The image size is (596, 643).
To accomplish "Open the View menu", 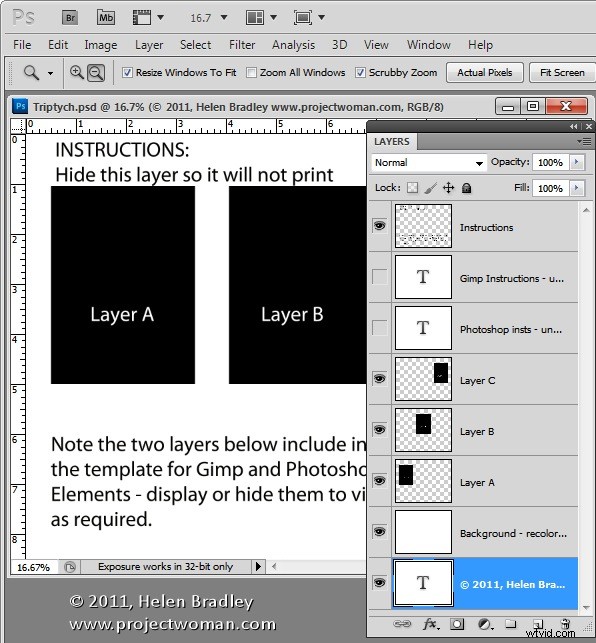I will [x=376, y=44].
